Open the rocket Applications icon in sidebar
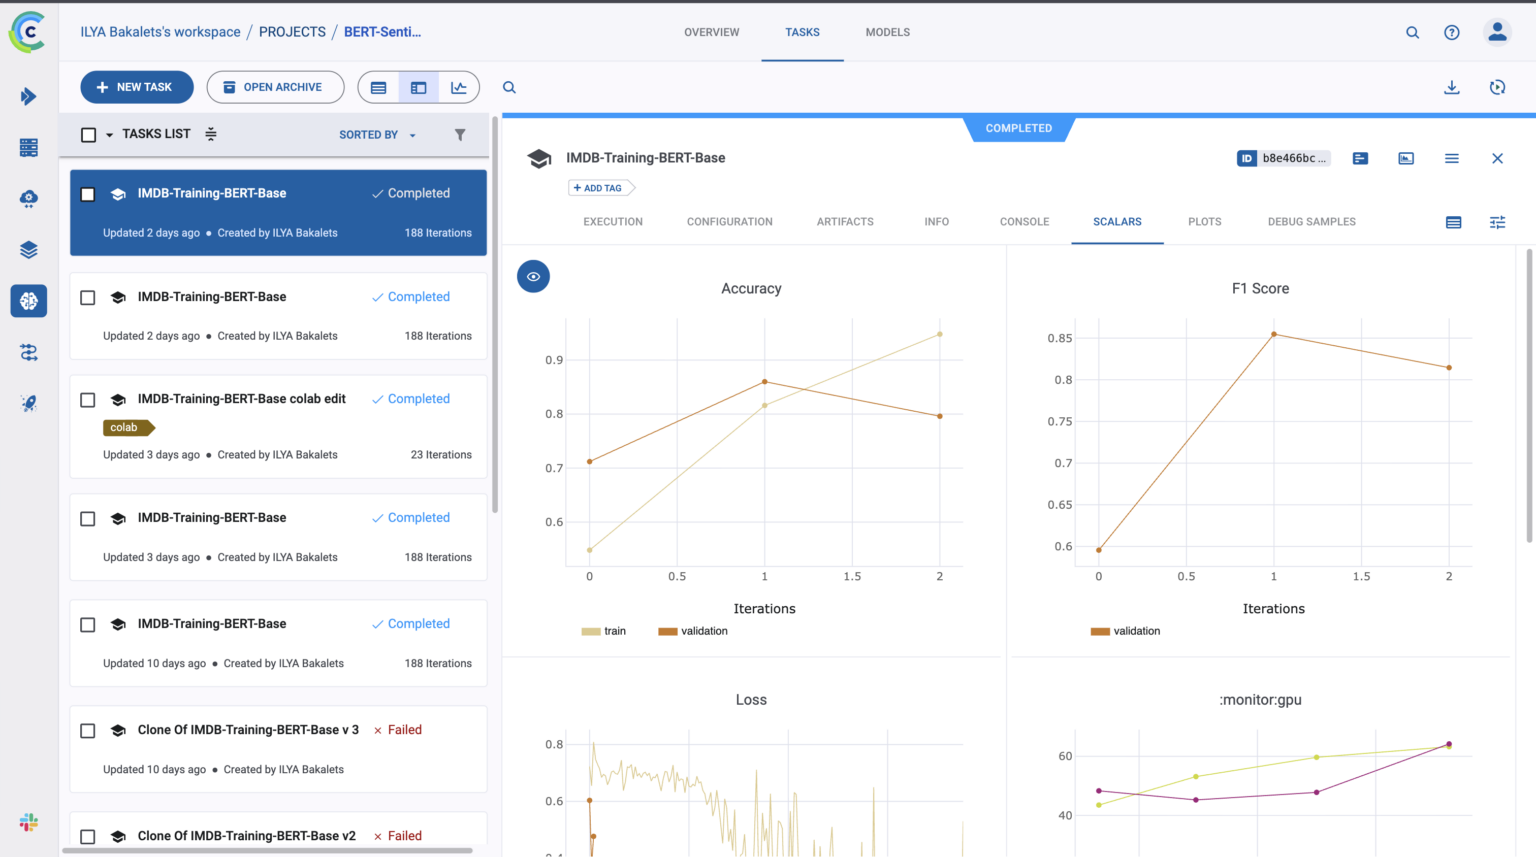Viewport: 1536px width, 857px height. pyautogui.click(x=28, y=403)
